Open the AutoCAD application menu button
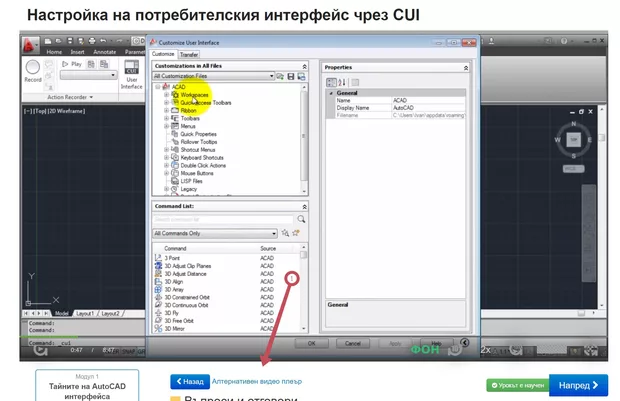Viewport: 620px width, 401px height. [30, 45]
